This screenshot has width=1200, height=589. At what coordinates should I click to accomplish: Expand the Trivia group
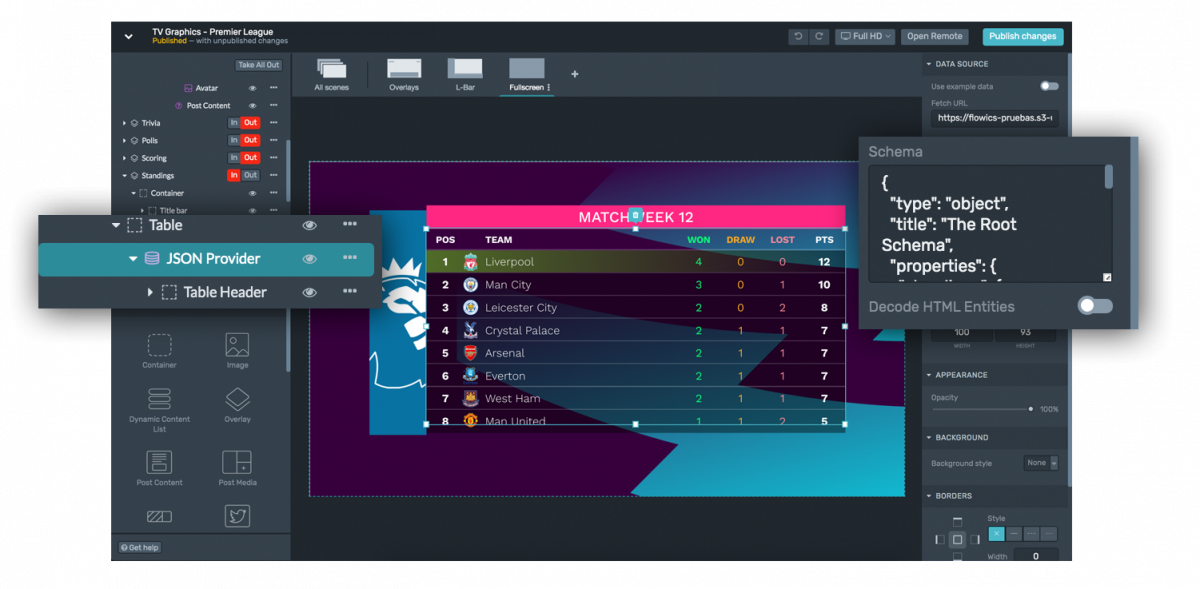(125, 123)
